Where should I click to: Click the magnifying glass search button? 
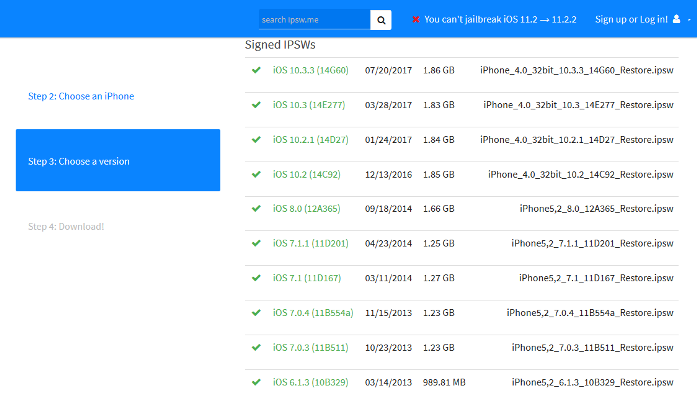click(381, 20)
